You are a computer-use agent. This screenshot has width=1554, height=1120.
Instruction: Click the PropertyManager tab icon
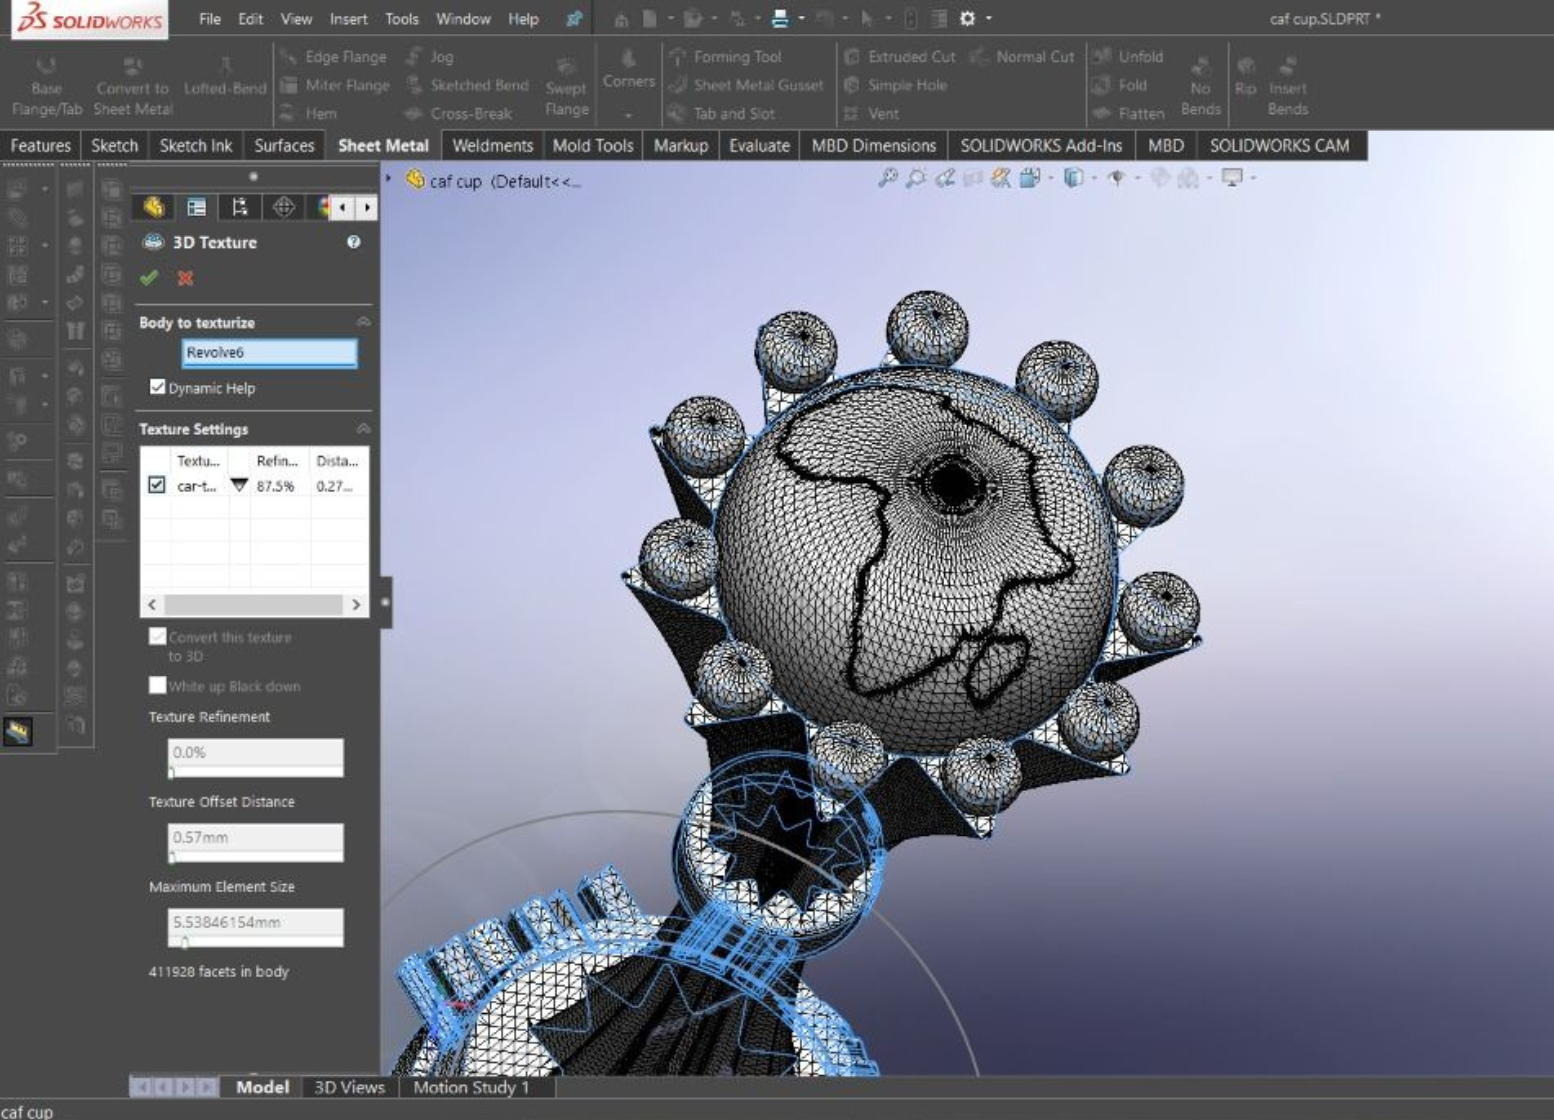(x=197, y=207)
